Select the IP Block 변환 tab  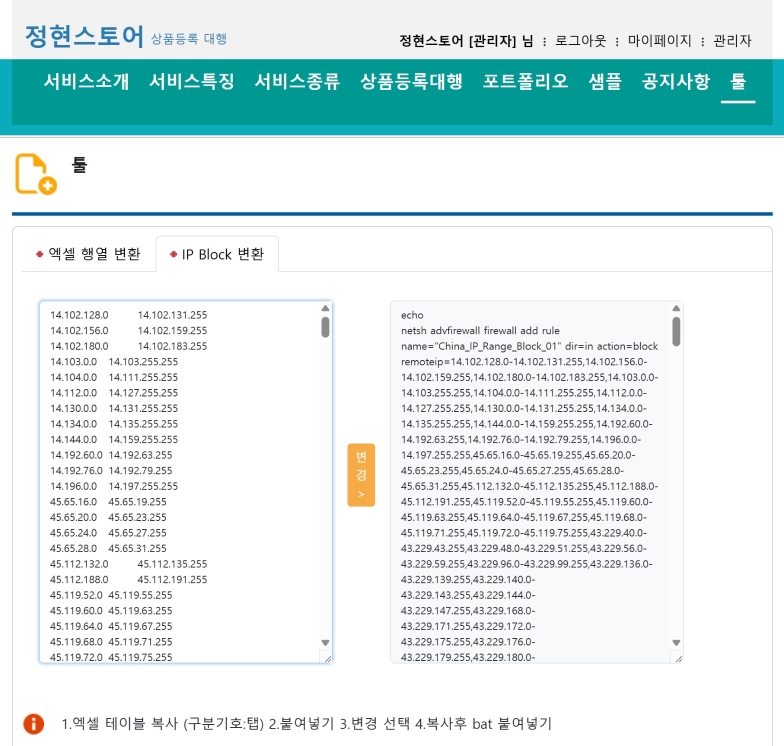[x=216, y=254]
